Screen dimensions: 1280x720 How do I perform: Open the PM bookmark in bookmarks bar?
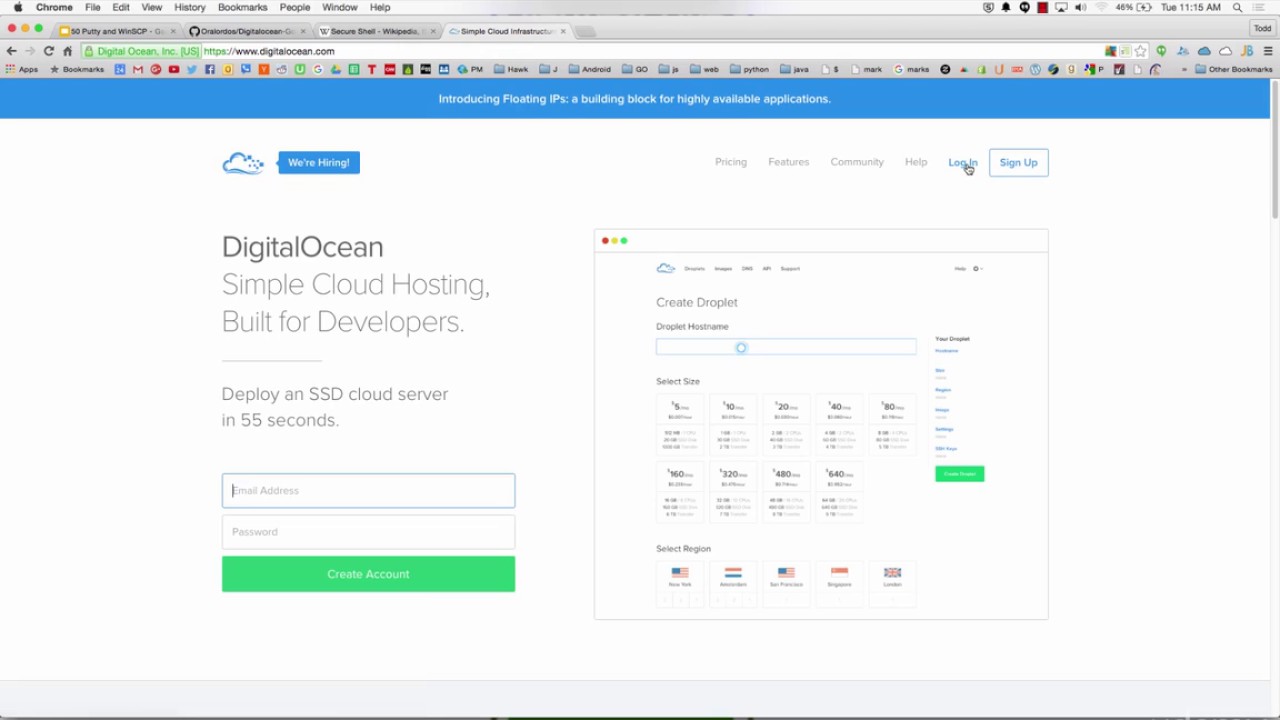click(469, 69)
